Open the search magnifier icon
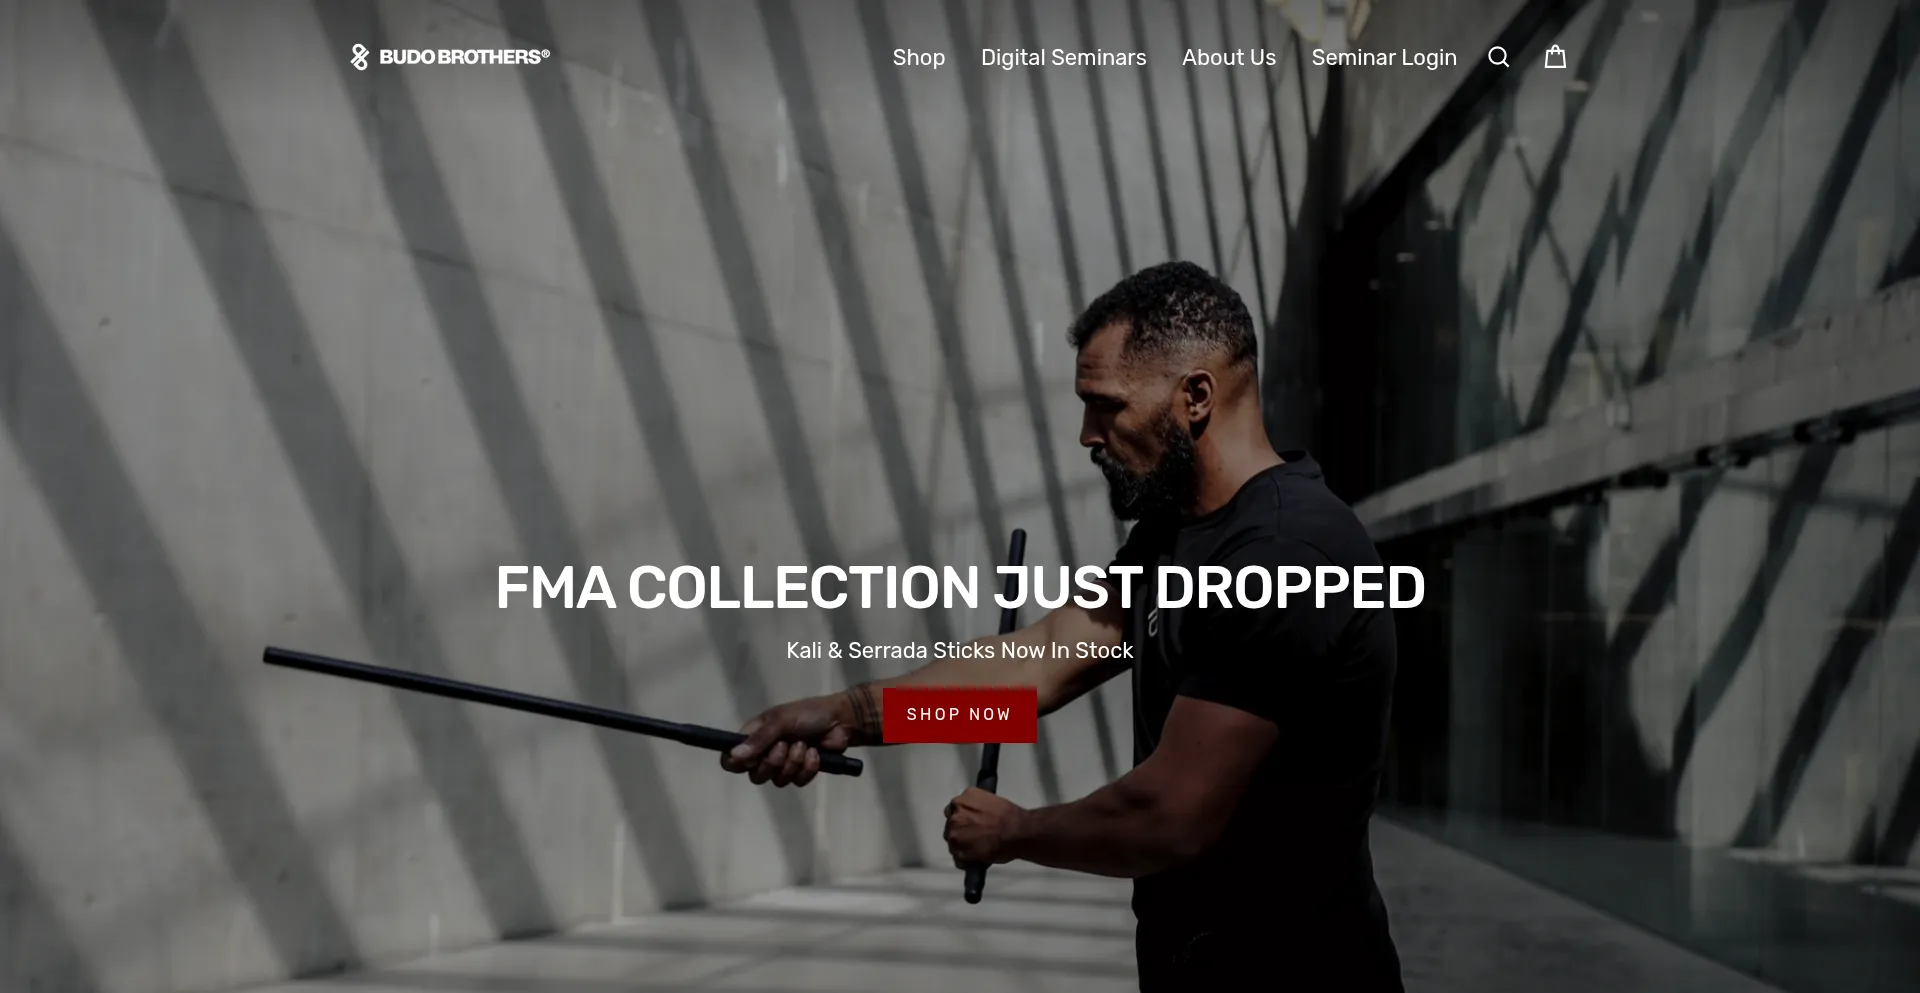This screenshot has height=993, width=1920. 1498,57
